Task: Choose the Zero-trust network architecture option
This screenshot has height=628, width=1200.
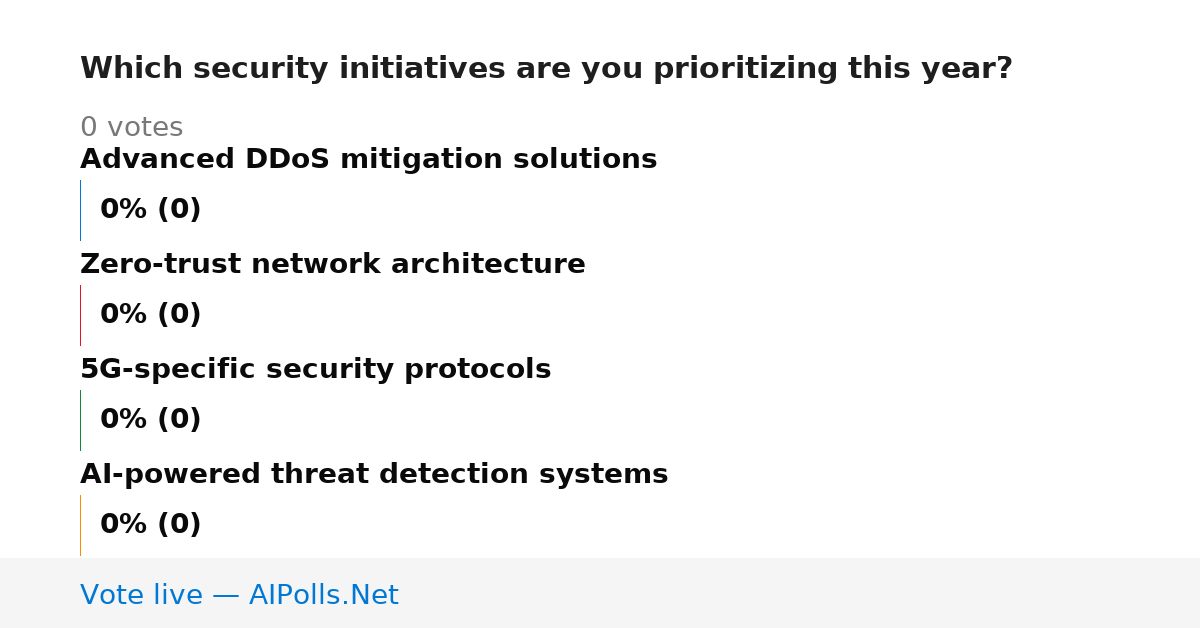Action: (332, 265)
